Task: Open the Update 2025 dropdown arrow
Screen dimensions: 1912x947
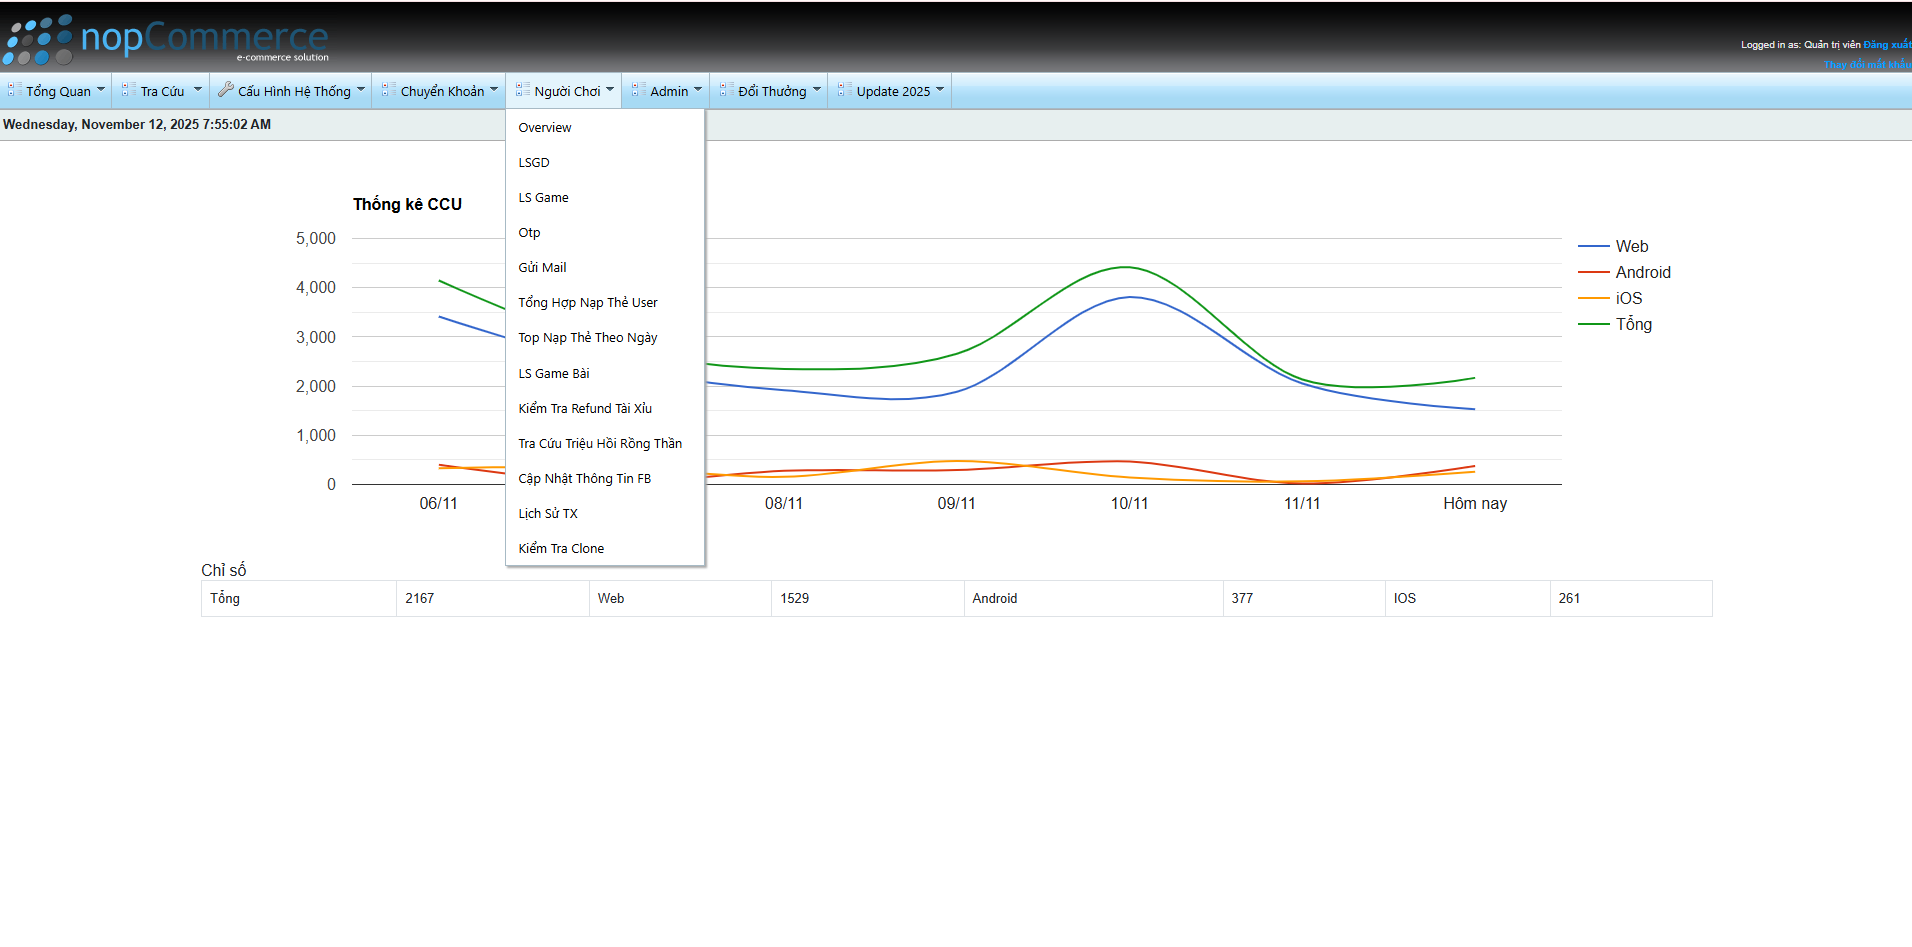Action: (940, 90)
